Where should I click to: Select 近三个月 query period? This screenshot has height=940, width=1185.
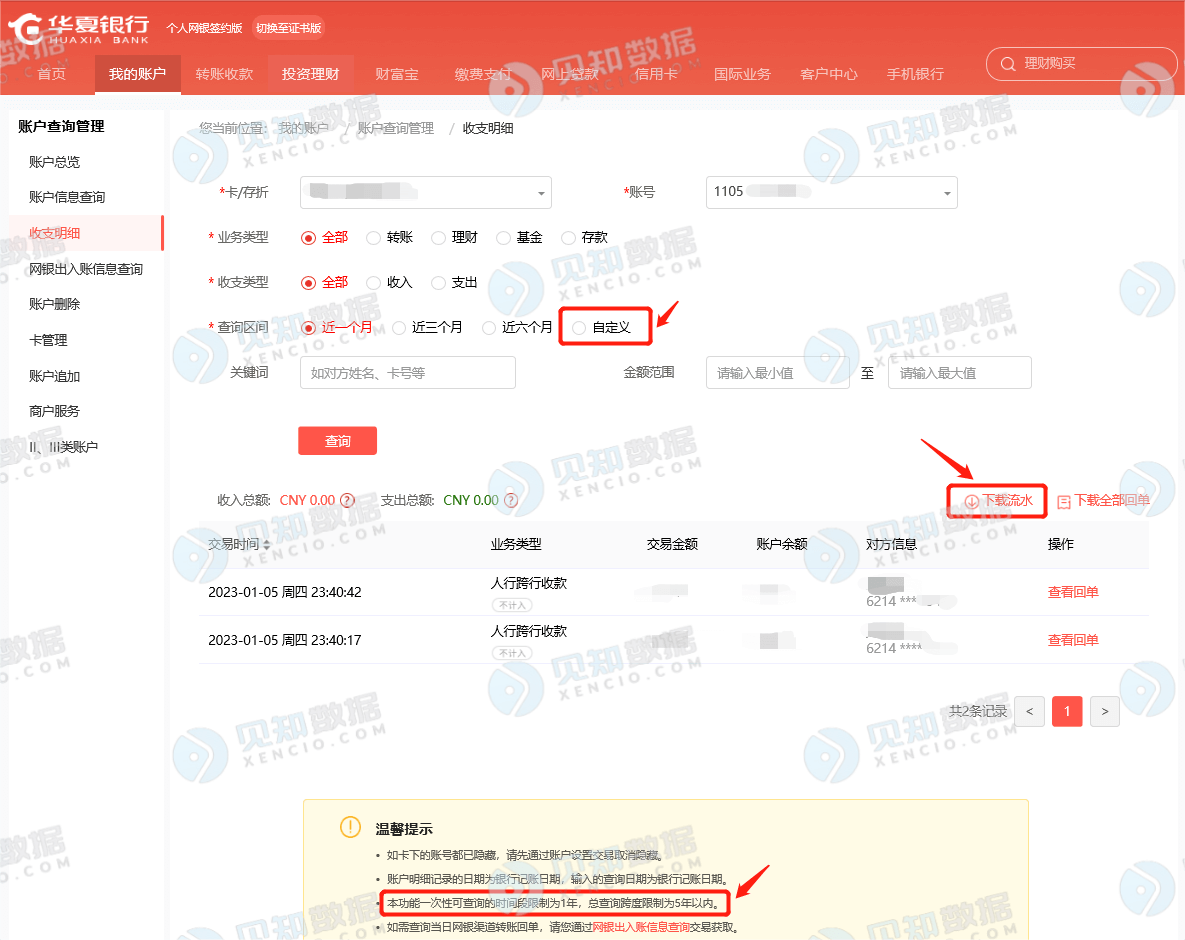click(x=400, y=327)
